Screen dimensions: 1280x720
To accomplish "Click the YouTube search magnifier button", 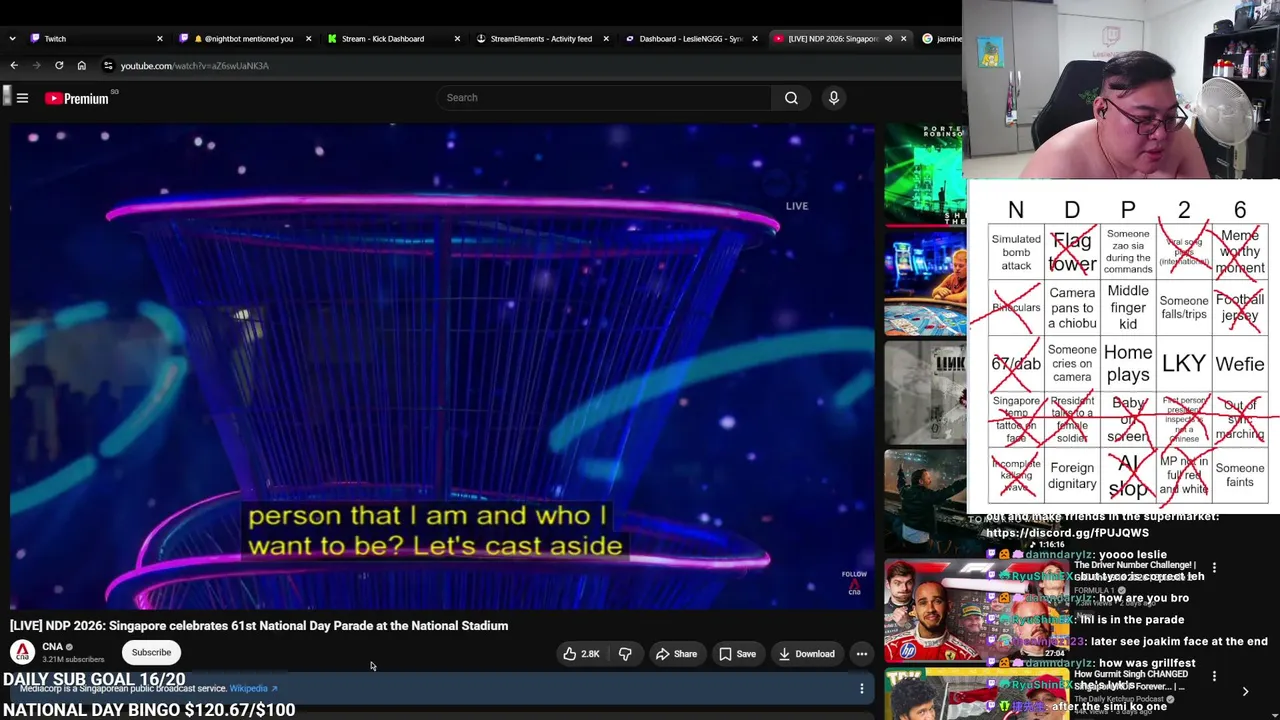I will coord(791,98).
